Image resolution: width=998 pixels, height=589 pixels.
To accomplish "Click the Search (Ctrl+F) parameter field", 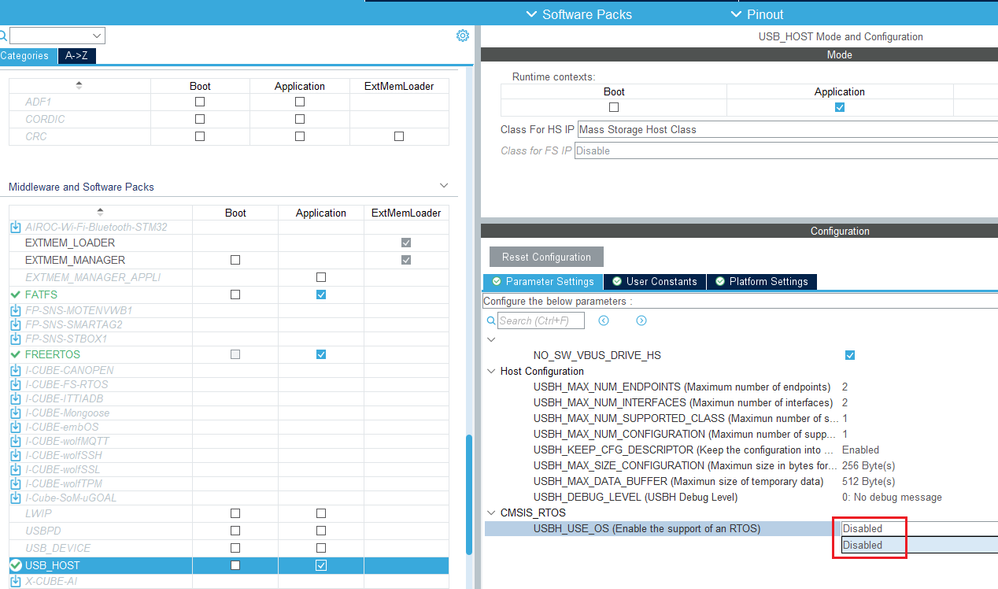I will (x=540, y=321).
